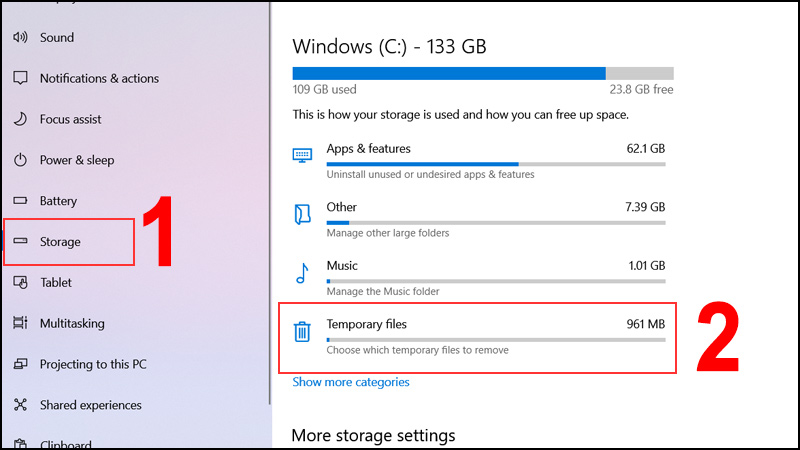Click the Sound speaker icon
Screen dimensions: 800x450
[19, 38]
